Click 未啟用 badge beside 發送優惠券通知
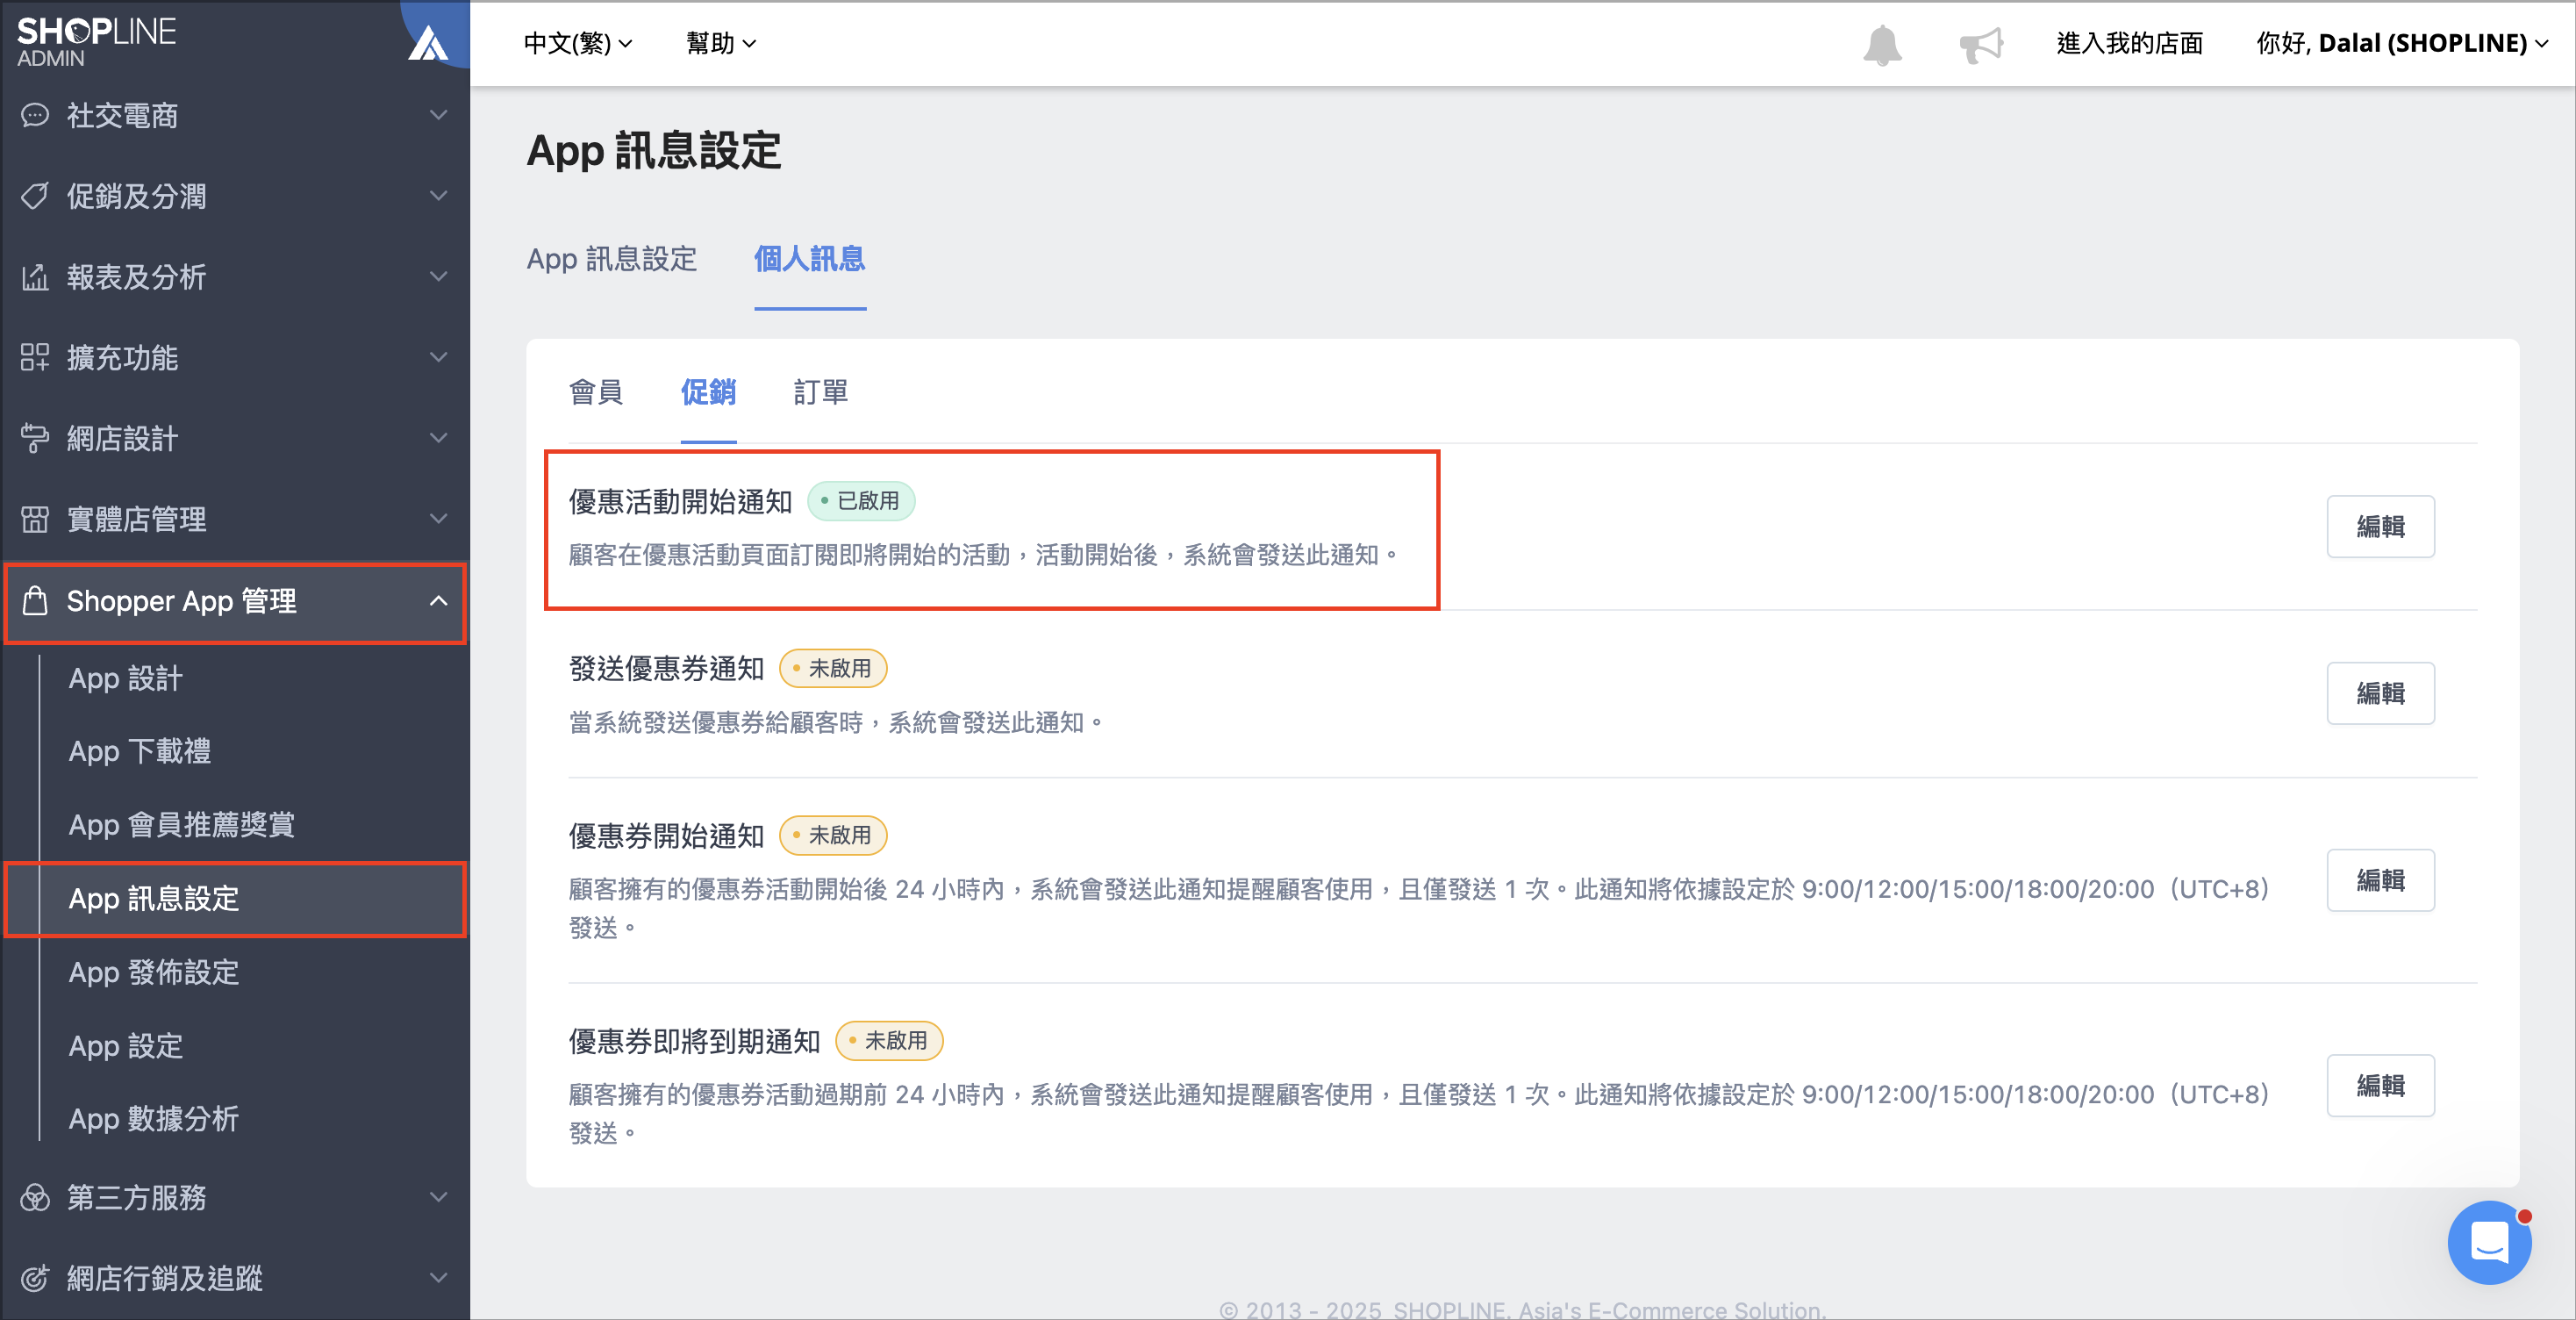 833,668
